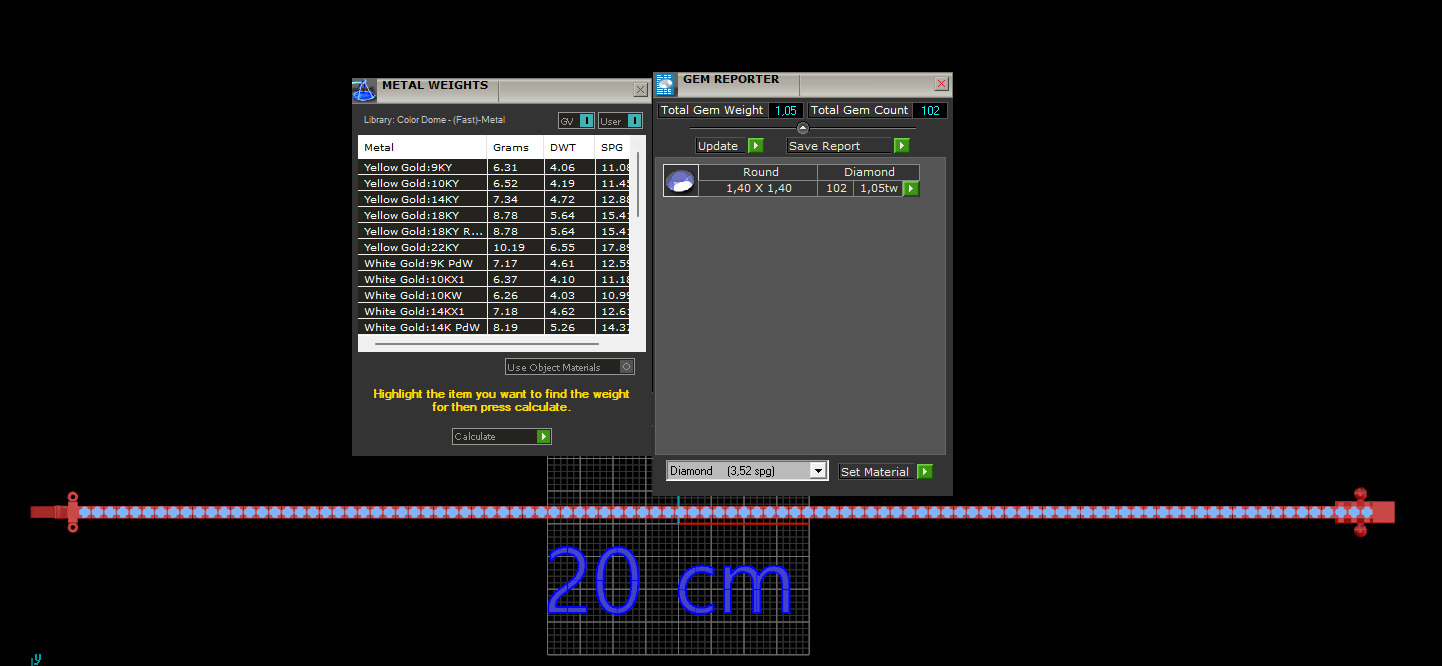Select the White Gold:10KW row
The width and height of the screenshot is (1442, 666).
point(494,295)
